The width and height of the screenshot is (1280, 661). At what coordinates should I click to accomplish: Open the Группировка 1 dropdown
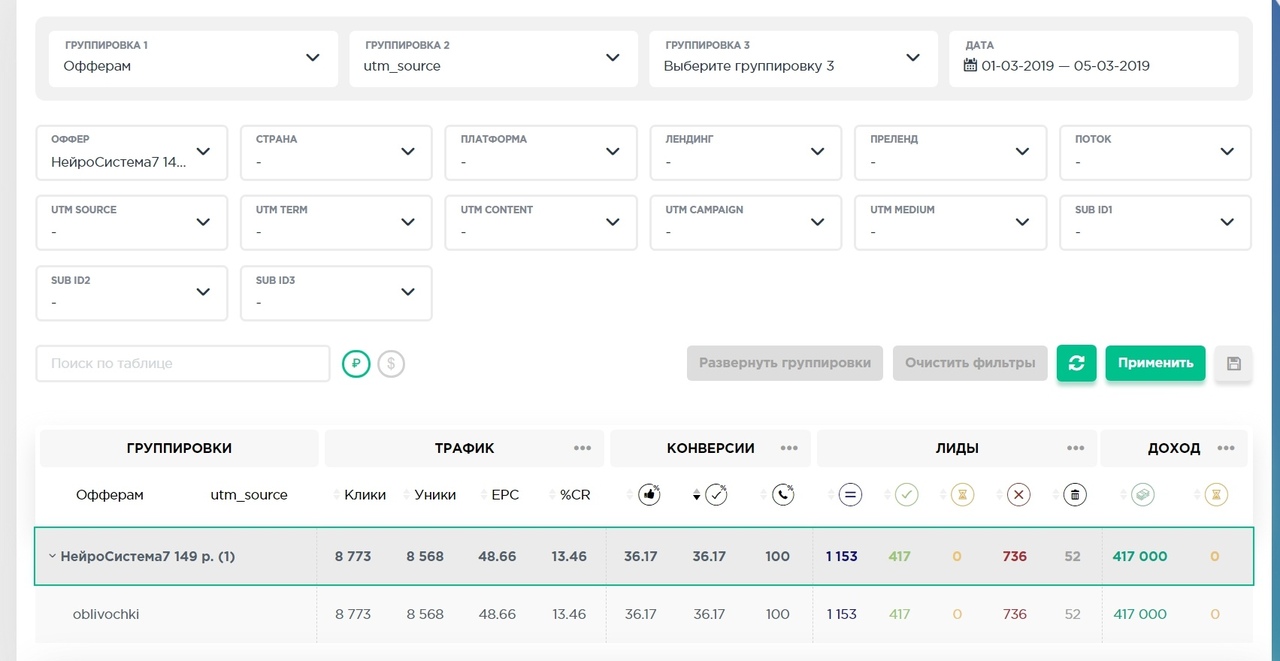coord(193,58)
